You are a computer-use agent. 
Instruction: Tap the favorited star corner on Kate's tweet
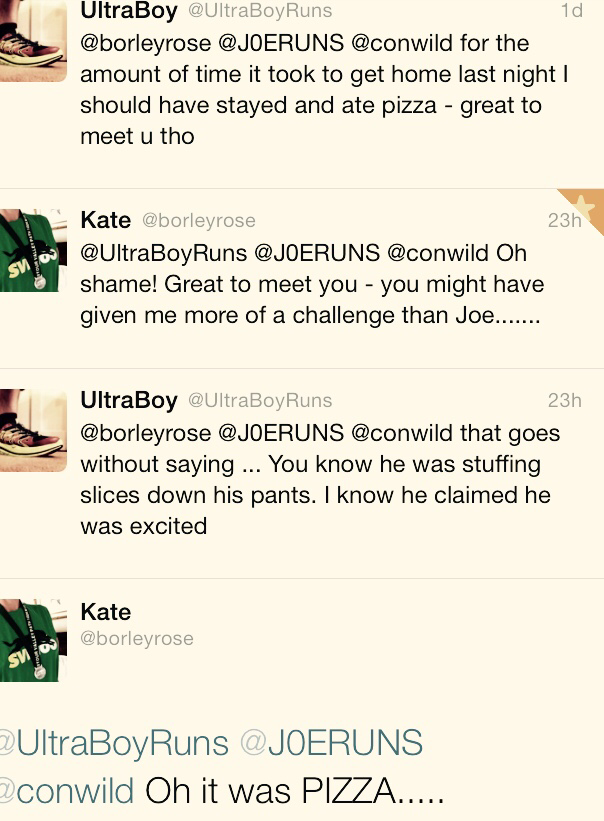tap(582, 208)
